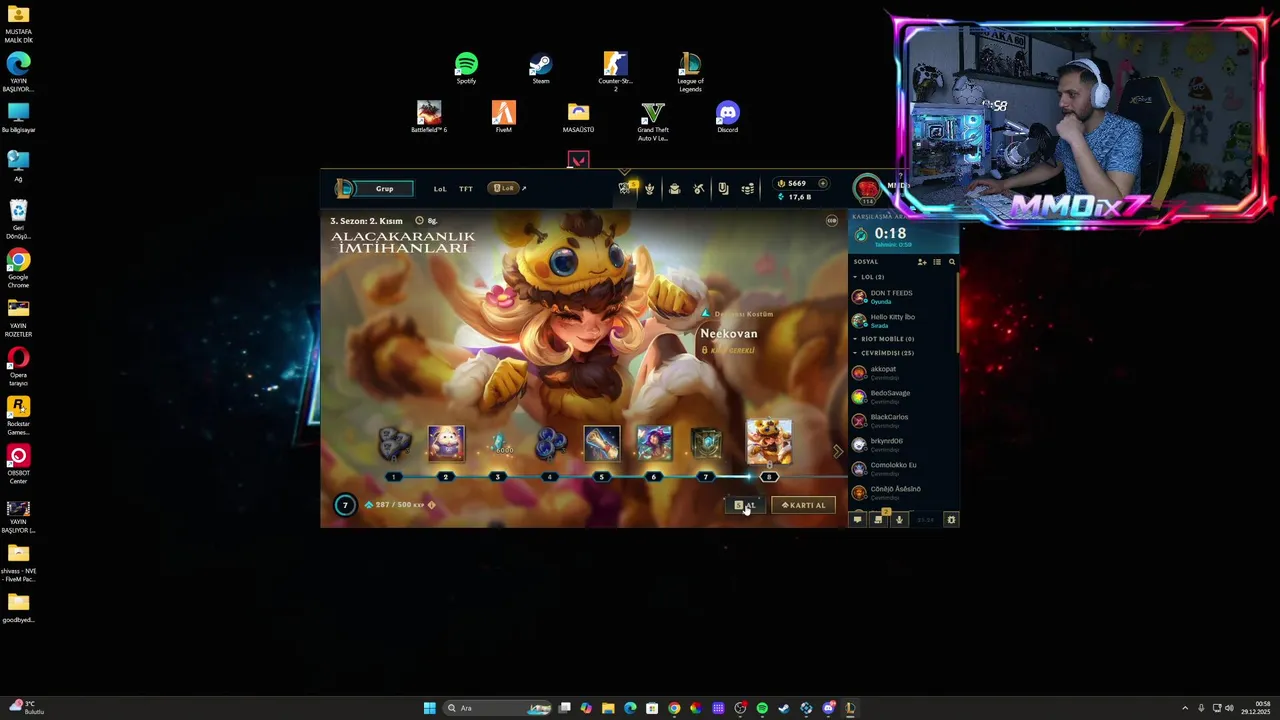This screenshot has width=1280, height=720.
Task: Select the goodbyedpi folder icon
Action: pyautogui.click(x=18, y=608)
